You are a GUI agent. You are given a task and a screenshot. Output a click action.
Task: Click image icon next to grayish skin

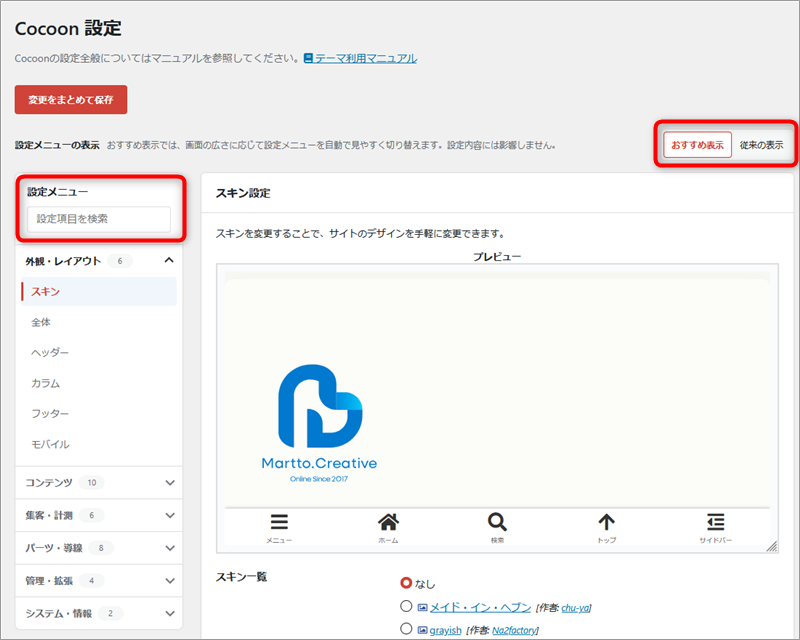422,630
